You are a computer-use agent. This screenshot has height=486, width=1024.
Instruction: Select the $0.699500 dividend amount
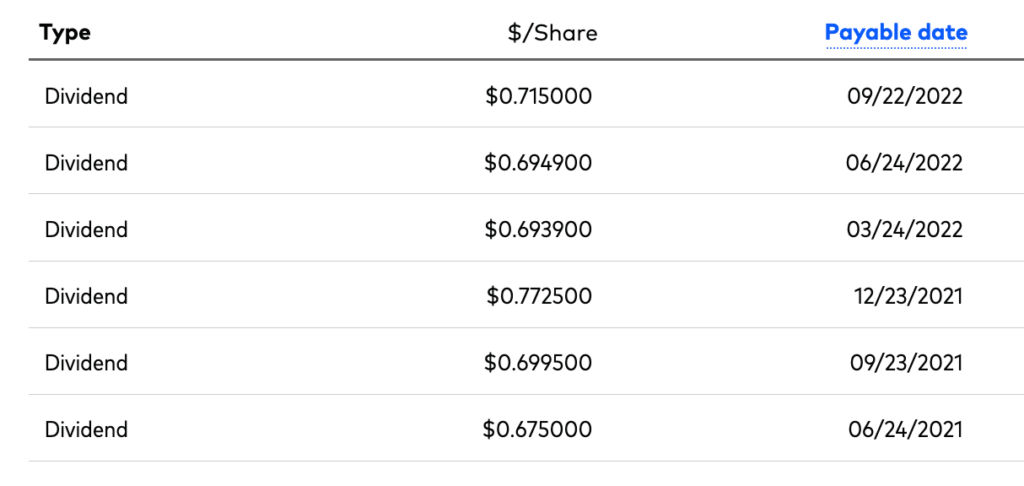[538, 362]
